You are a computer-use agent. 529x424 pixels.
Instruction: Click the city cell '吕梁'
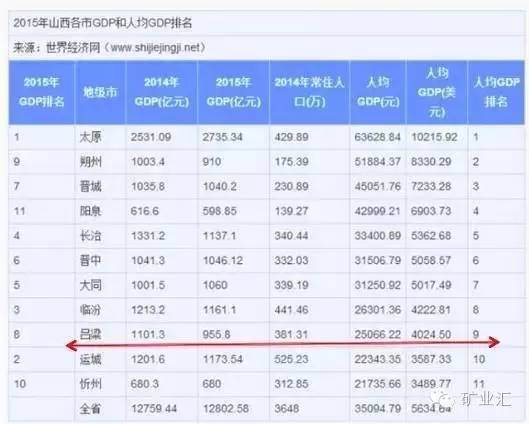[90, 334]
